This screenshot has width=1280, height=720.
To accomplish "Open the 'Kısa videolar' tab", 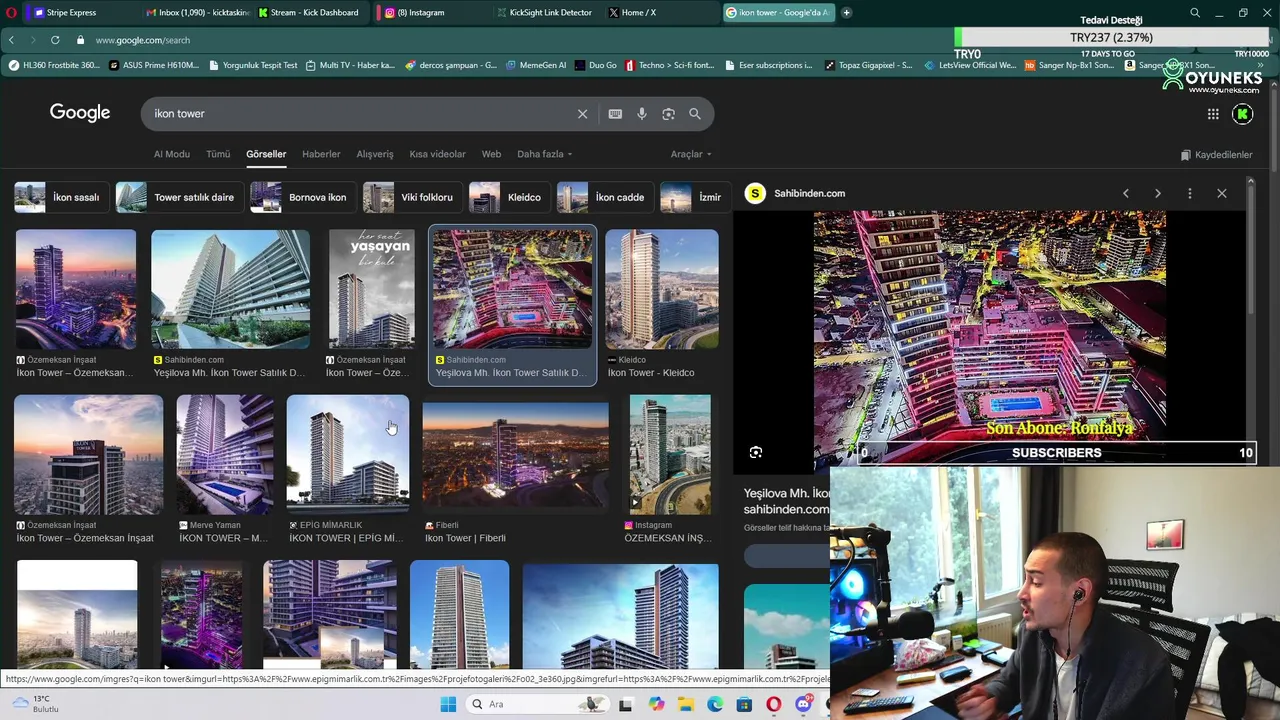I will (x=437, y=154).
